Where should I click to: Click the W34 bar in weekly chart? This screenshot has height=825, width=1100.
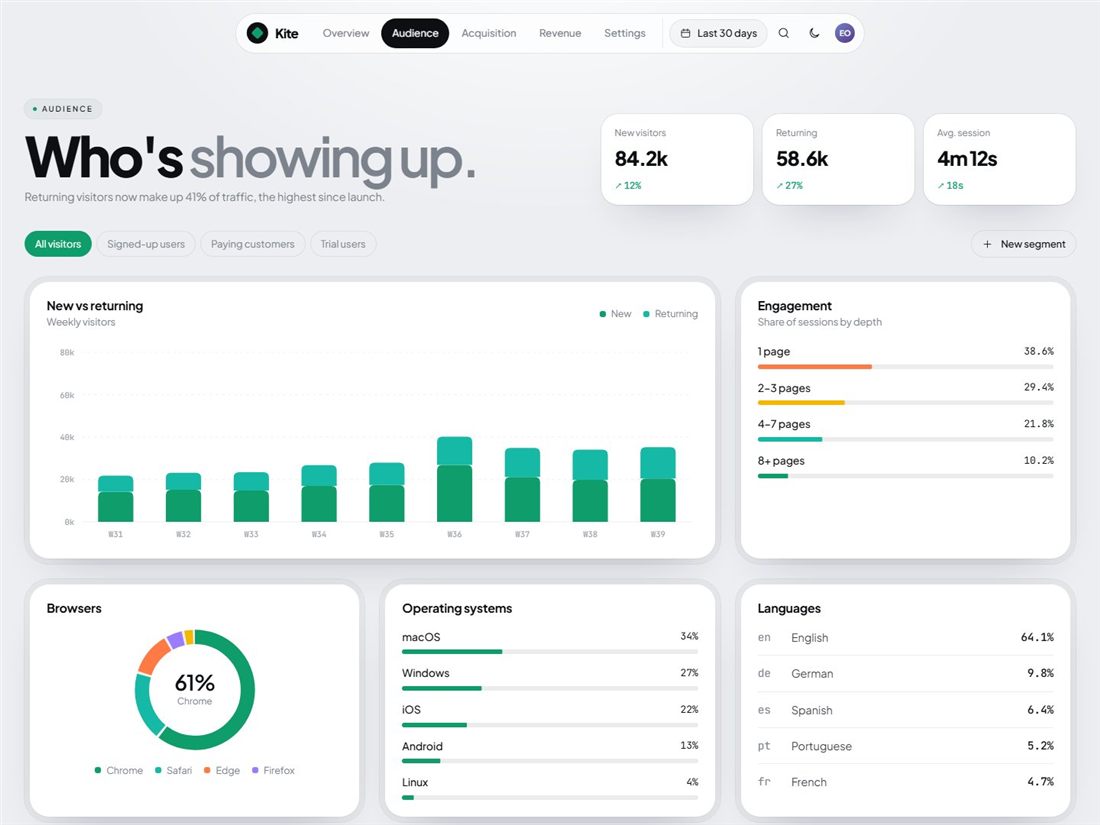point(319,493)
